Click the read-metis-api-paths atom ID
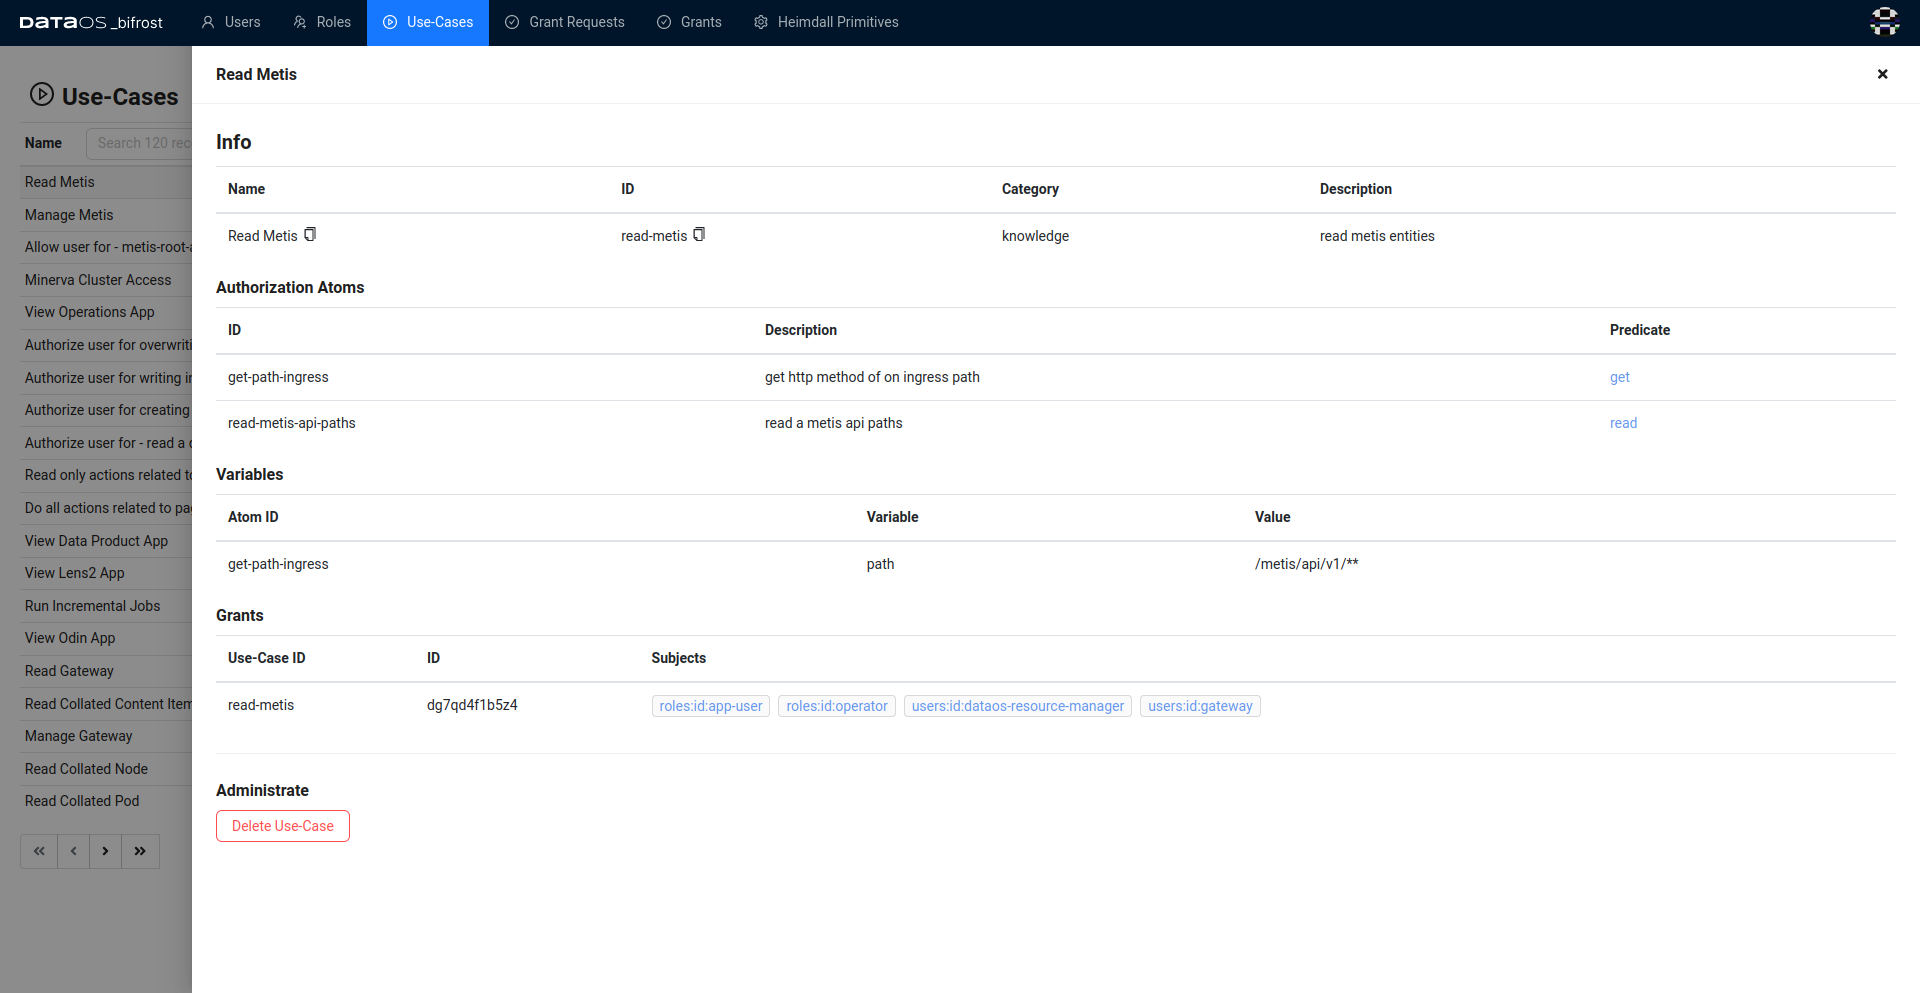Image resolution: width=1920 pixels, height=993 pixels. (x=292, y=423)
